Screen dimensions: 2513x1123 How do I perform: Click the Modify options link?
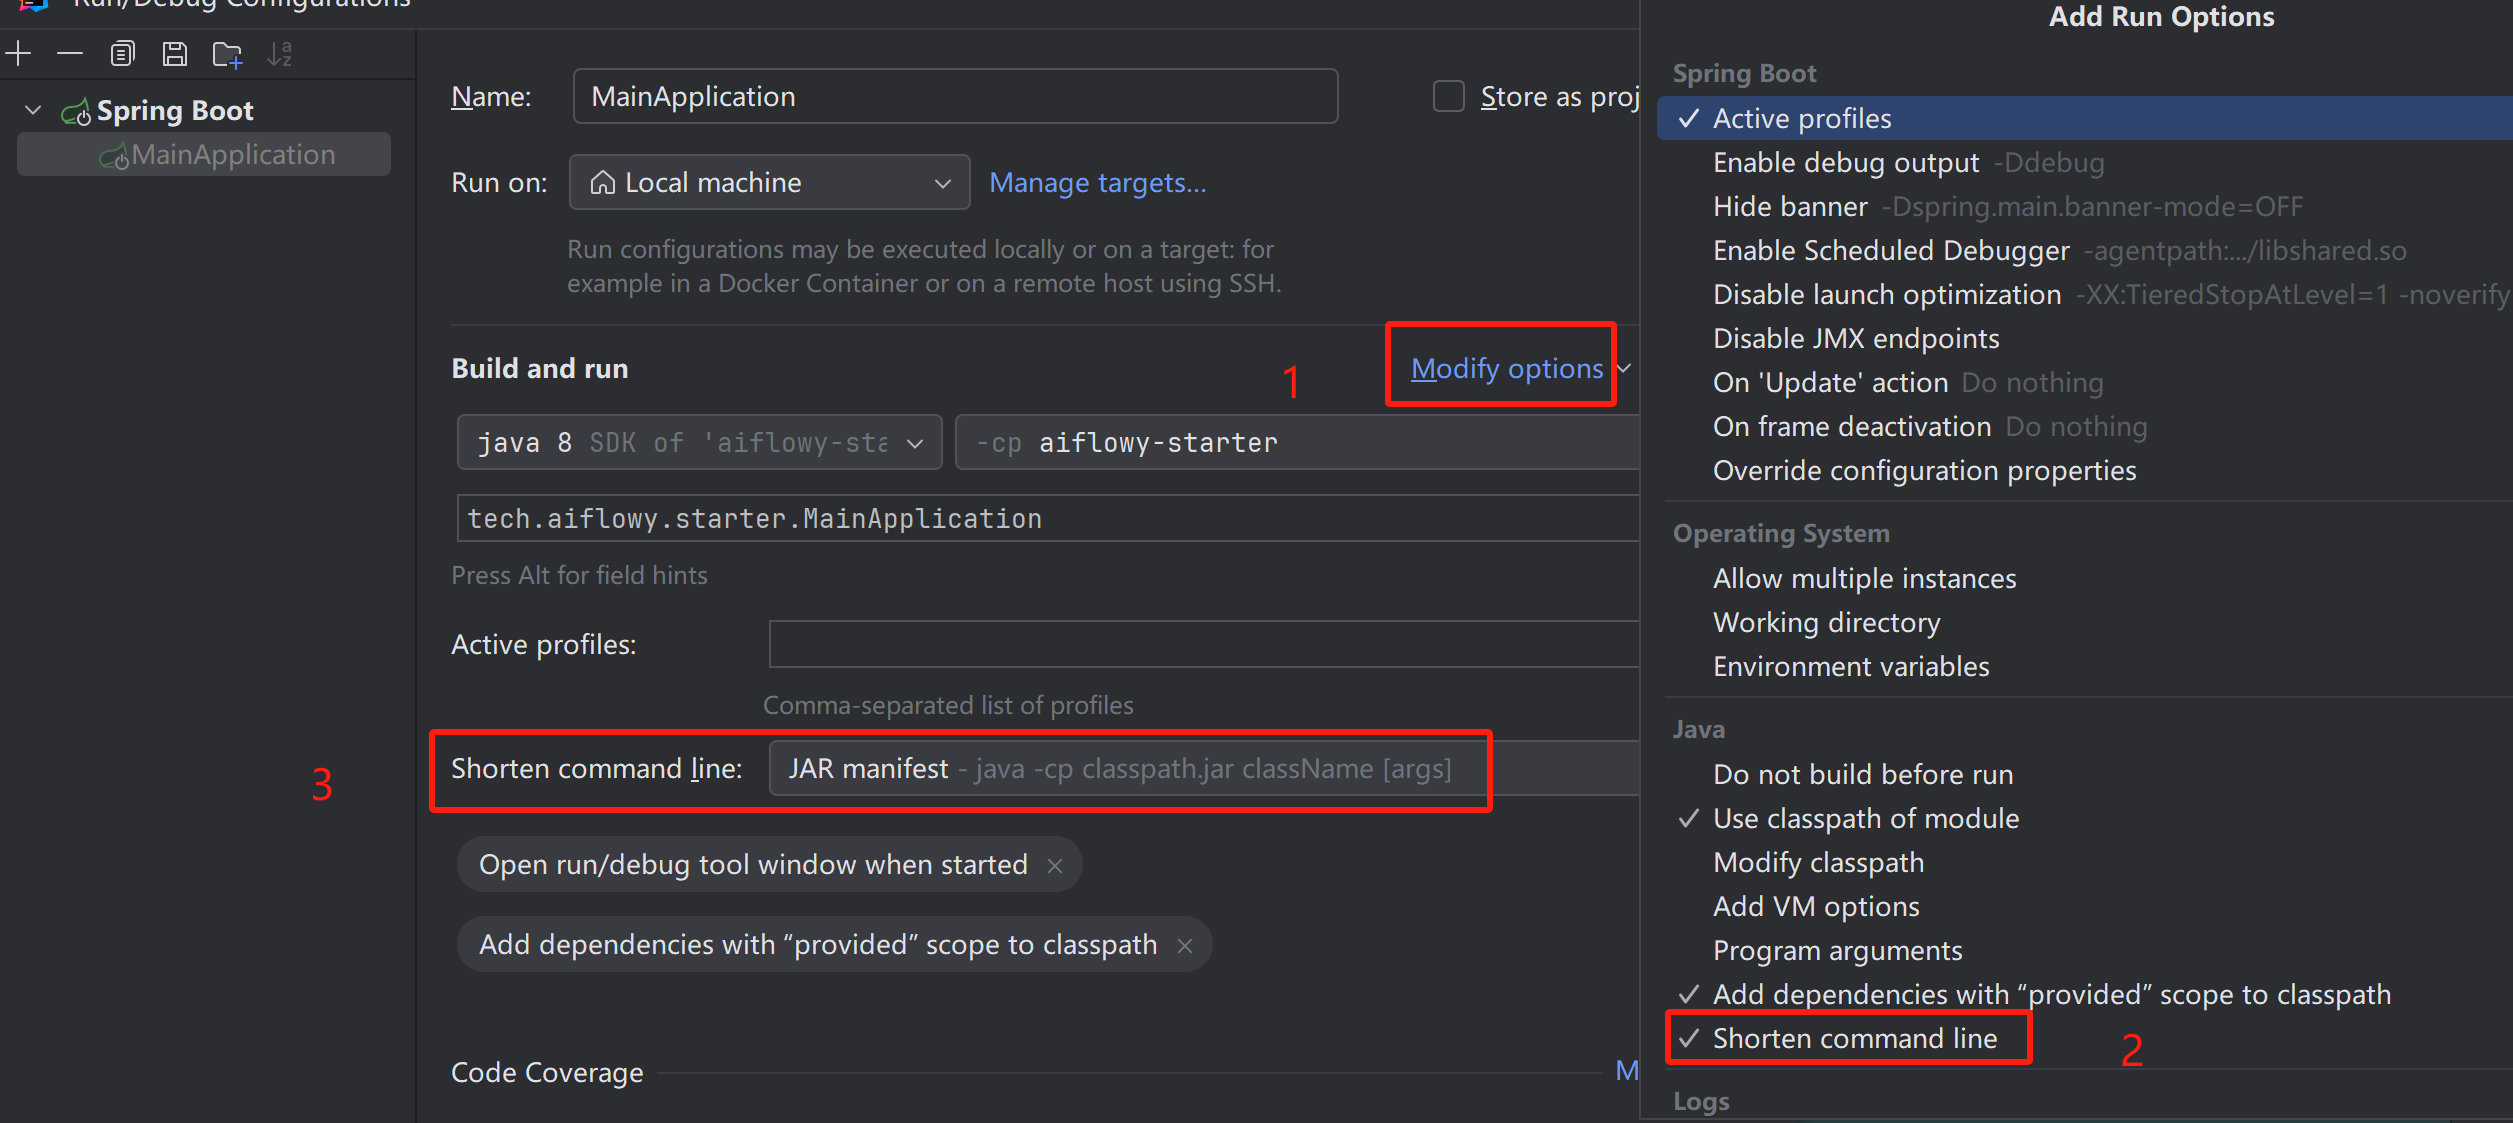coord(1506,369)
